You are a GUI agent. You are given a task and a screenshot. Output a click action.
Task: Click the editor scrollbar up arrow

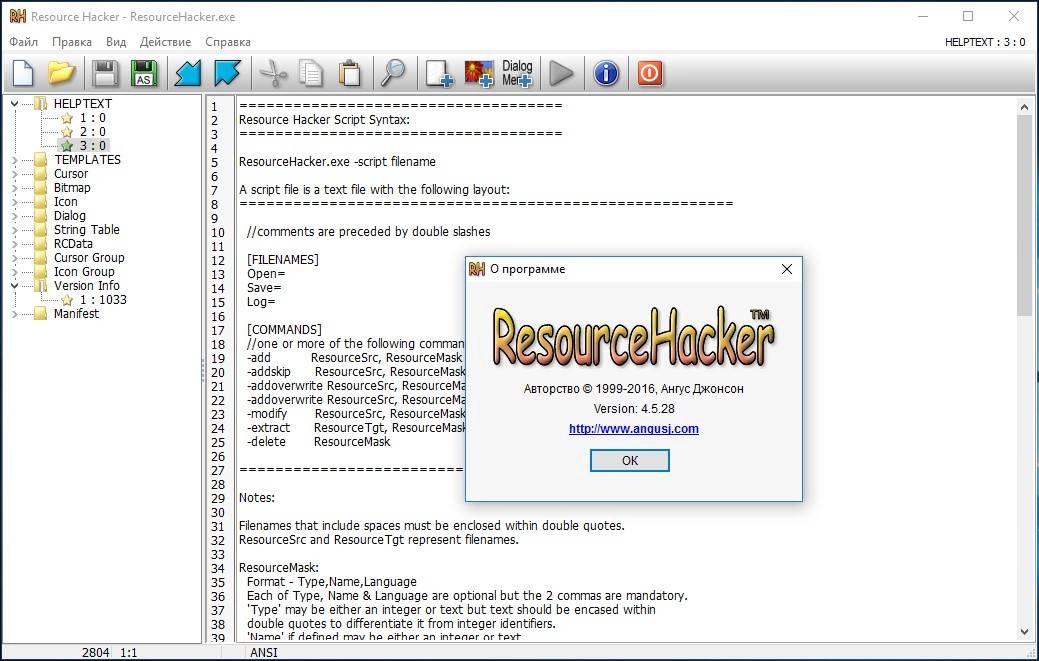point(1024,107)
